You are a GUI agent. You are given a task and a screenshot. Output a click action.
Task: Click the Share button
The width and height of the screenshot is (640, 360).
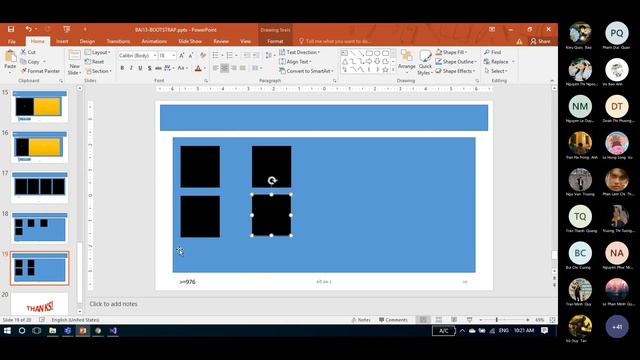pos(540,41)
